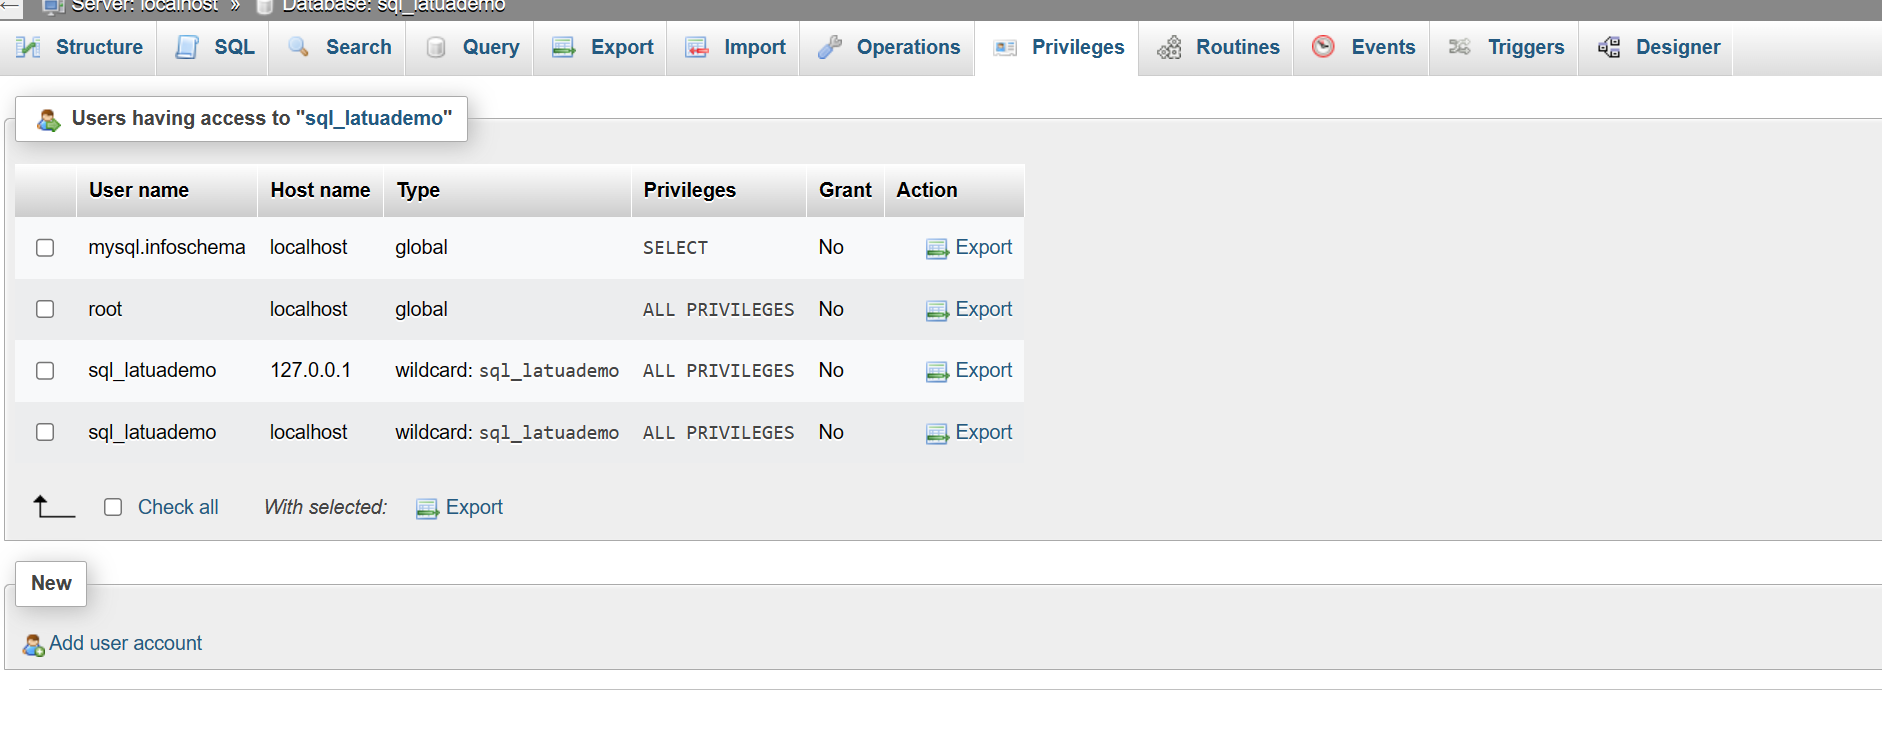Click the Add user account link
The height and width of the screenshot is (748, 1882).
click(125, 643)
